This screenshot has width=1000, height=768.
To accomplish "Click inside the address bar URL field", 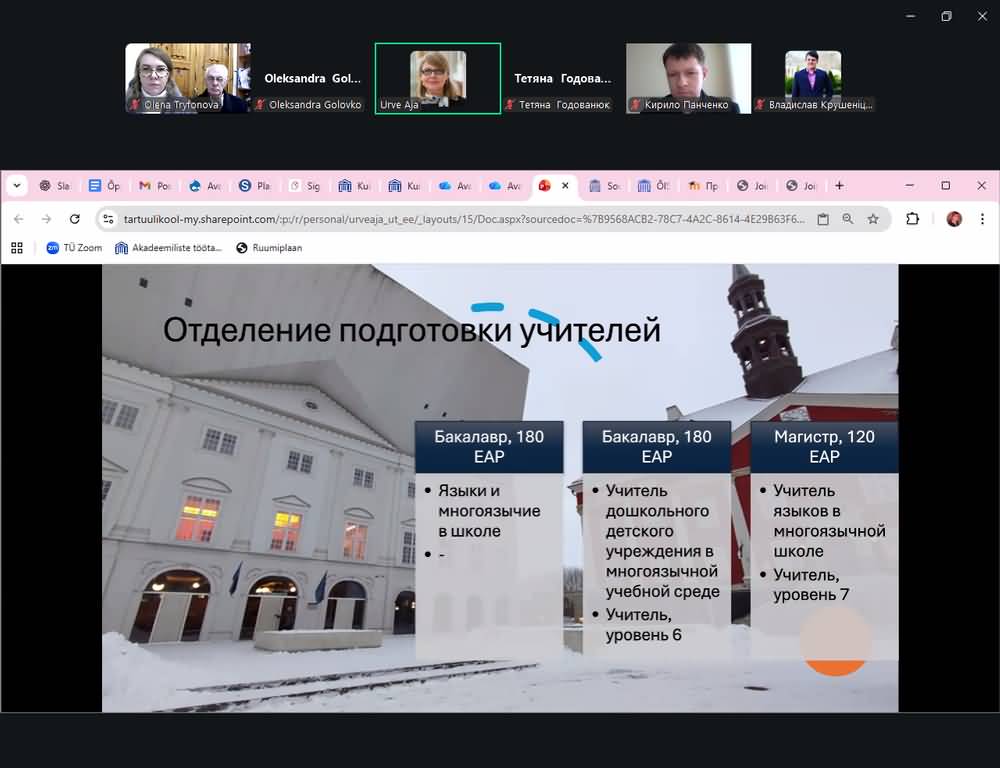I will [x=400, y=217].
